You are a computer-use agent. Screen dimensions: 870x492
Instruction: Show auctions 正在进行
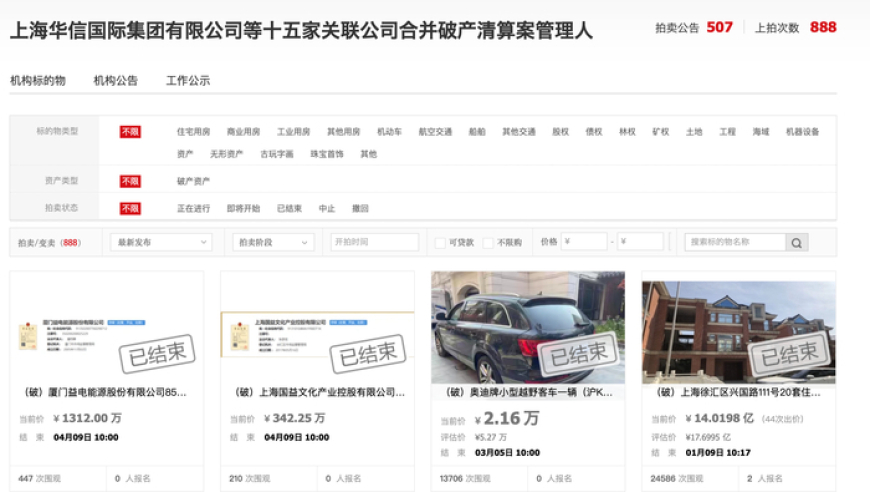(193, 209)
